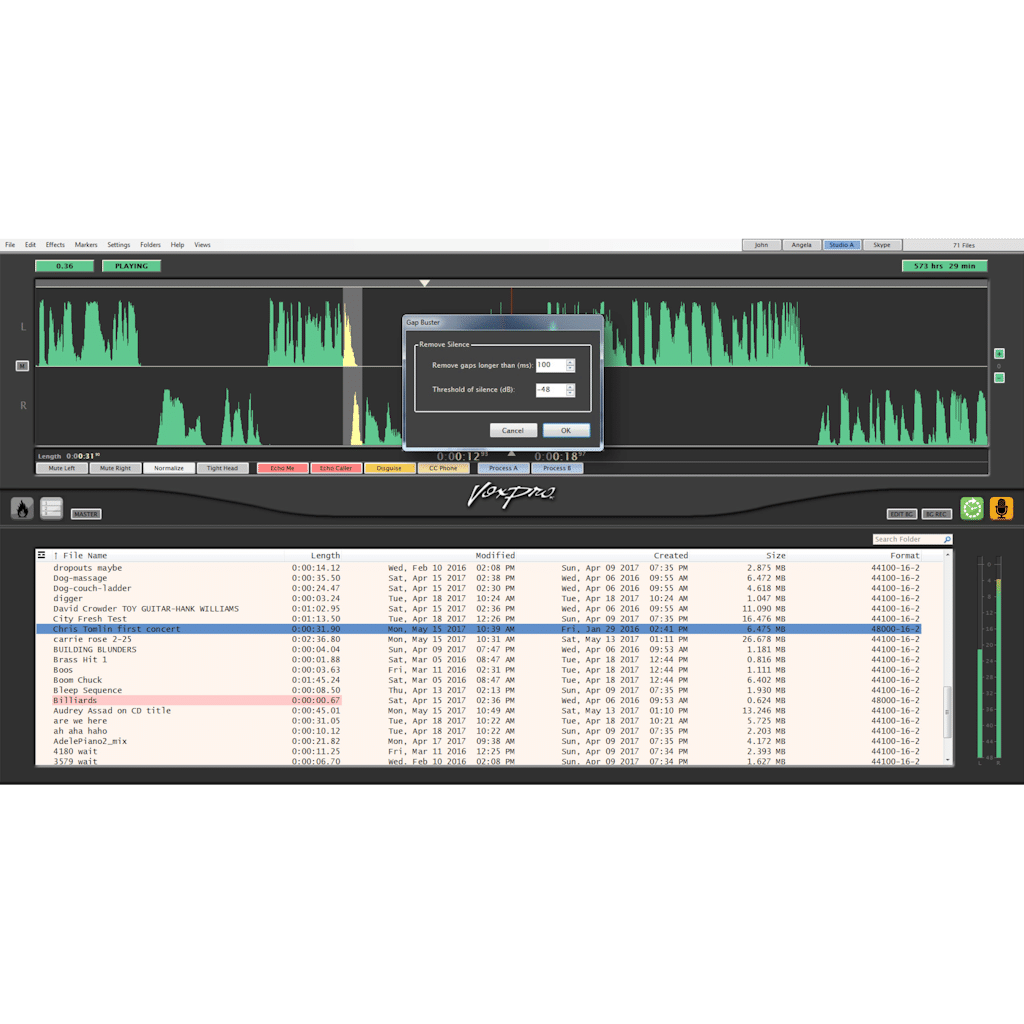Click the Threshold of silence field
Viewport: 1024px width, 1024px height.
[x=551, y=390]
